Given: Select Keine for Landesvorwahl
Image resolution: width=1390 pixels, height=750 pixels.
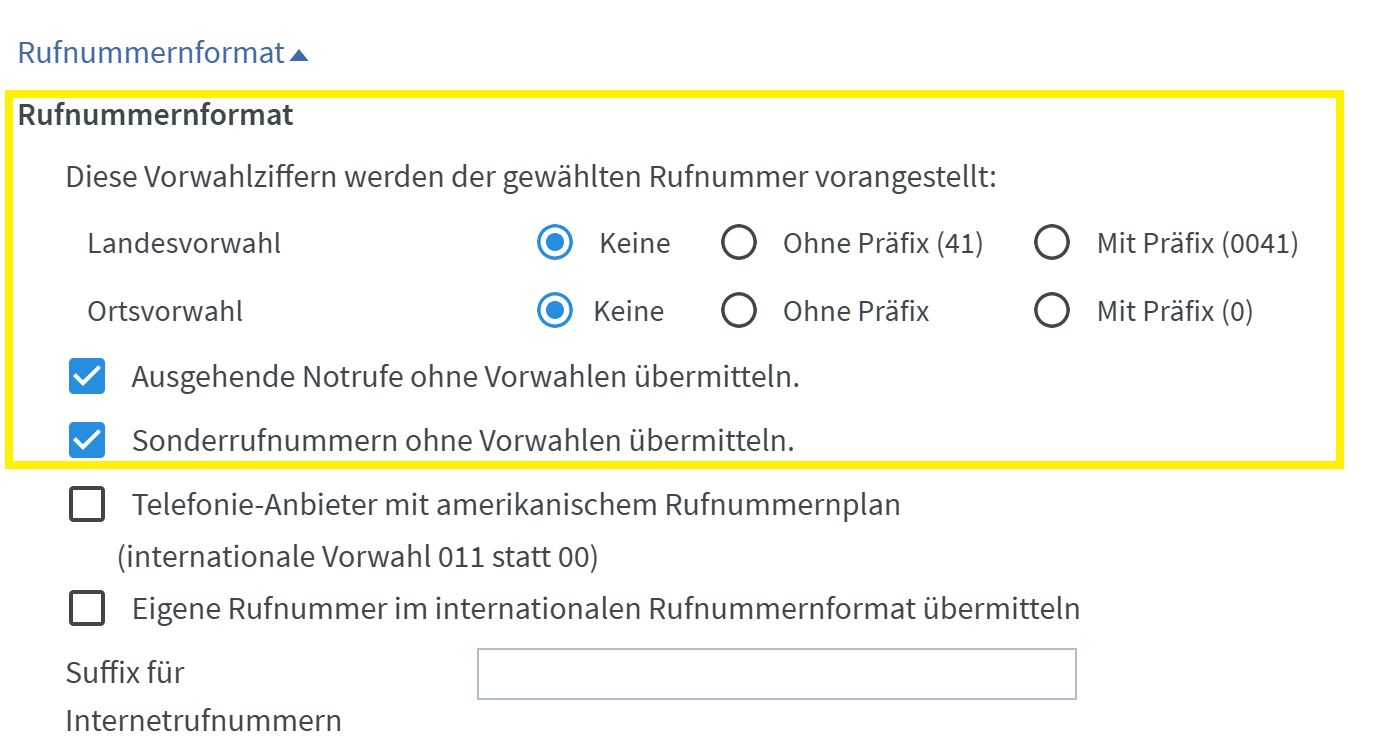Looking at the screenshot, I should 555,243.
